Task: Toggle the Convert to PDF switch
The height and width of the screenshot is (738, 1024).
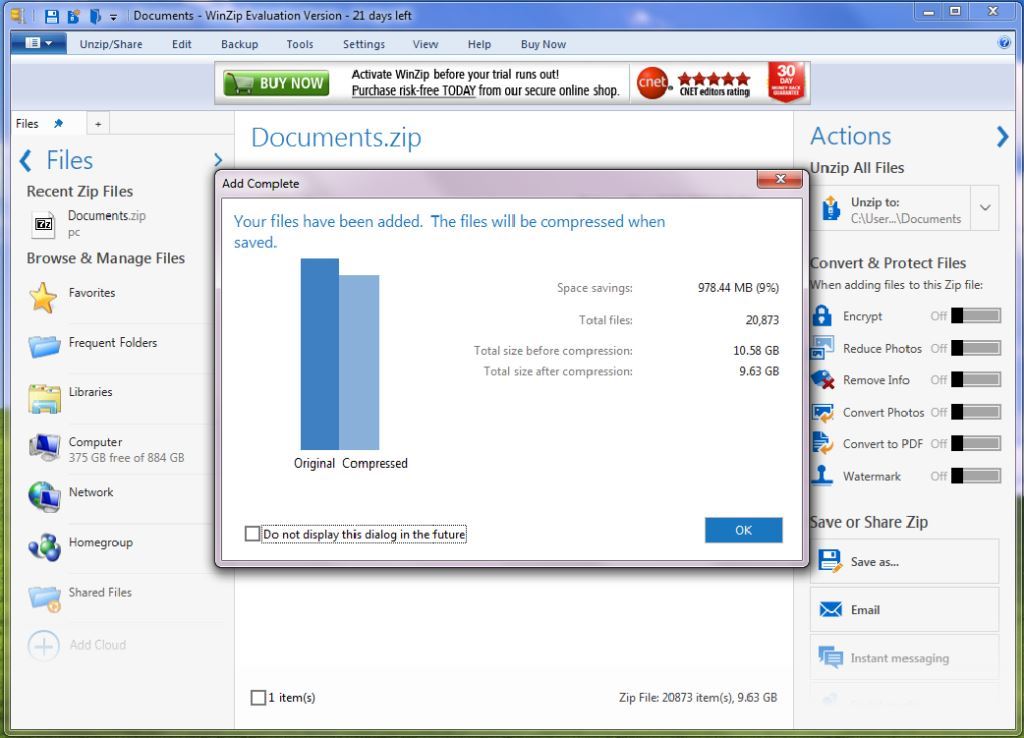Action: click(976, 443)
